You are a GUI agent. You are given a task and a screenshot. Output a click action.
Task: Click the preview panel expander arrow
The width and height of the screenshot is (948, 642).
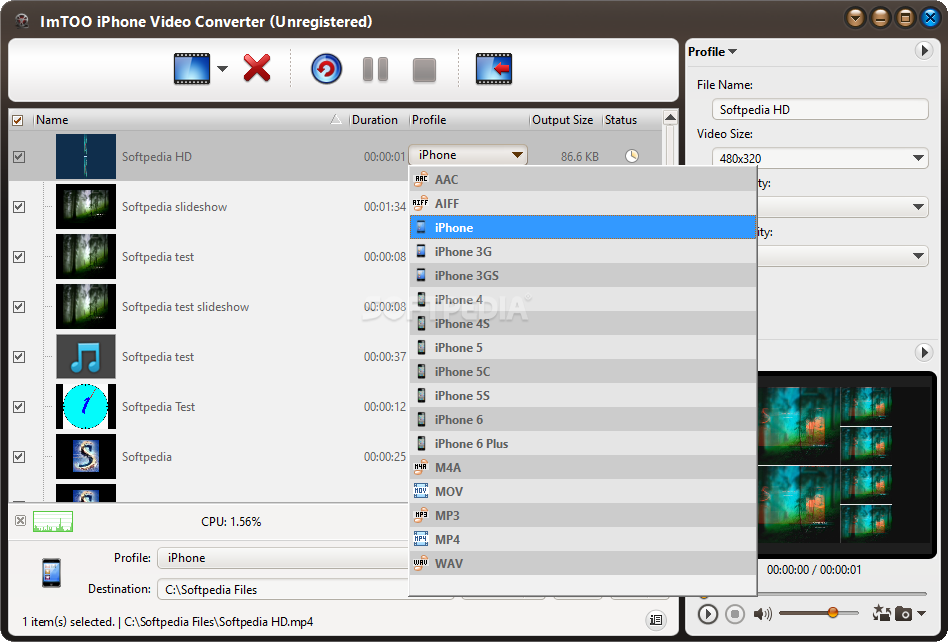[x=923, y=352]
